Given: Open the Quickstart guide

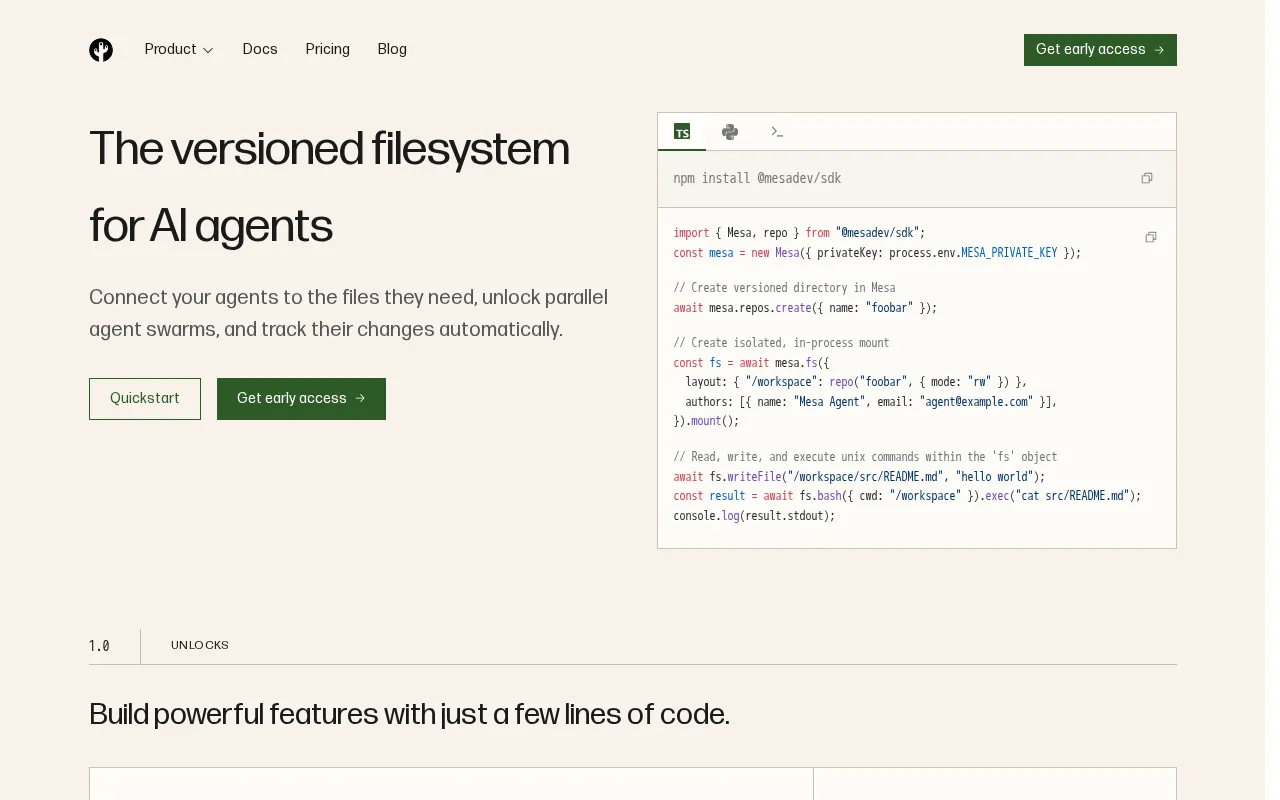Looking at the screenshot, I should click(x=145, y=399).
